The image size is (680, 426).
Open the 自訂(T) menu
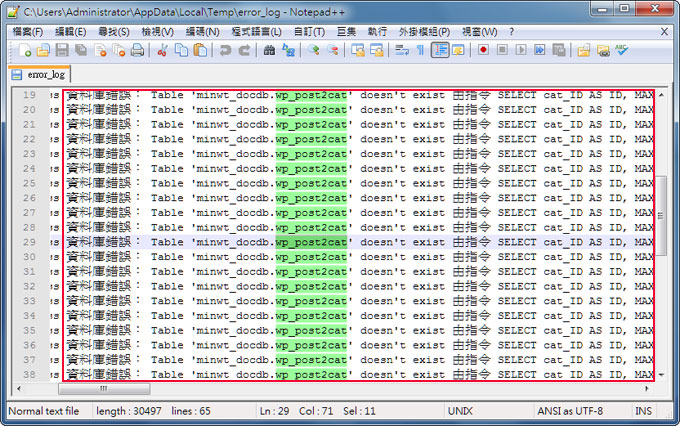(309, 32)
